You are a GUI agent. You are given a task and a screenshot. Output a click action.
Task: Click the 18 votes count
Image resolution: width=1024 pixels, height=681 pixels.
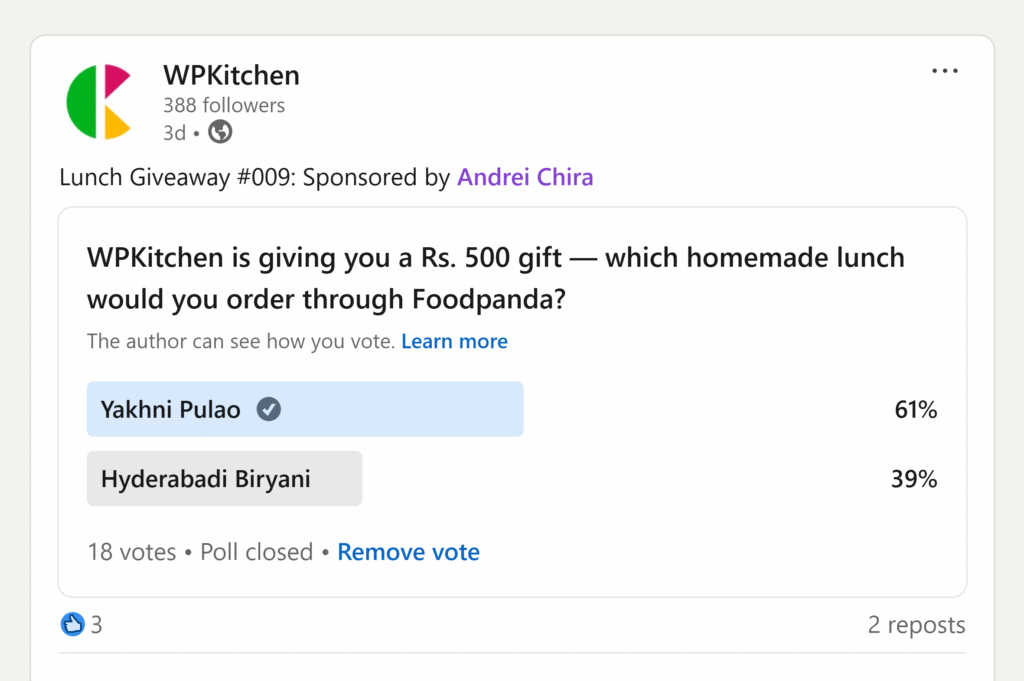[x=131, y=552]
